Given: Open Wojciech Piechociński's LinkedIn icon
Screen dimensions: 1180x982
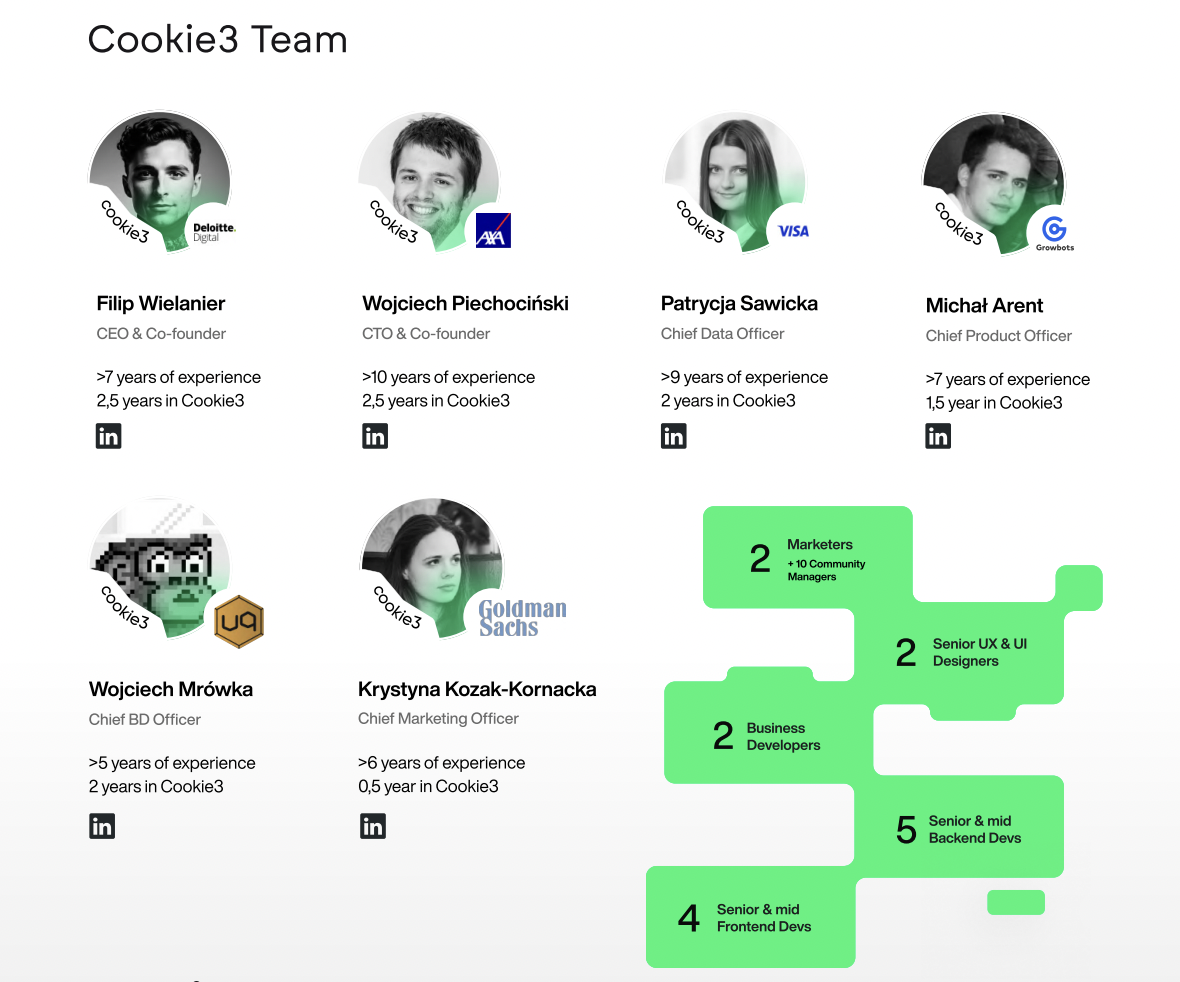Looking at the screenshot, I should click(x=375, y=436).
